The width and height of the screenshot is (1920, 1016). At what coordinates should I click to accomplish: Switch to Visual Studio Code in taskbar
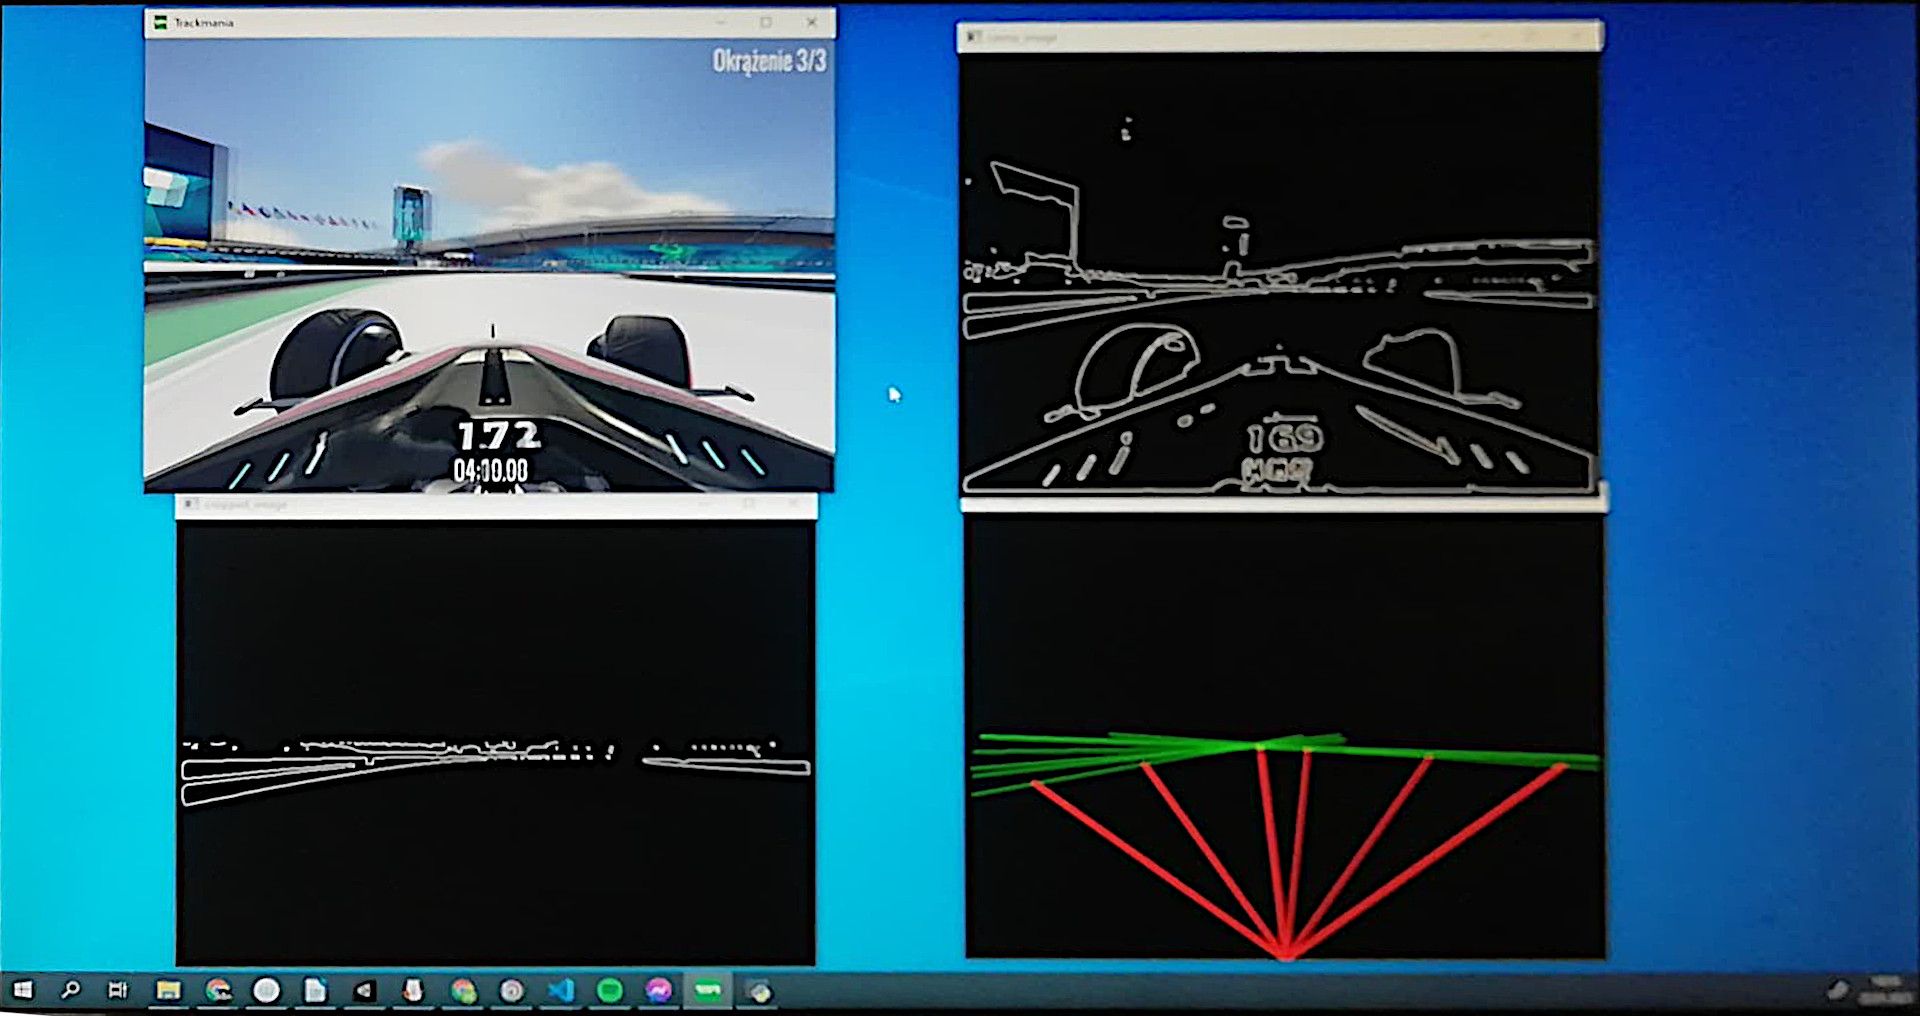(x=561, y=990)
